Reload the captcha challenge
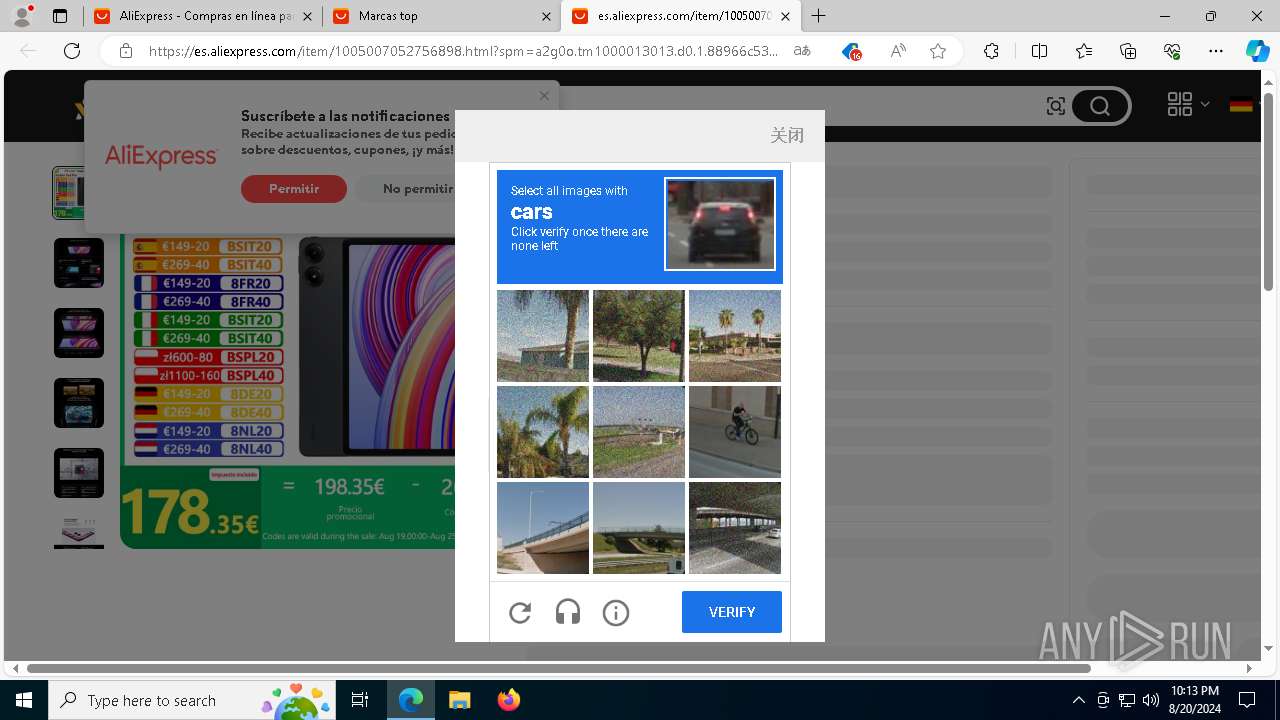The image size is (1280, 720). click(x=520, y=613)
